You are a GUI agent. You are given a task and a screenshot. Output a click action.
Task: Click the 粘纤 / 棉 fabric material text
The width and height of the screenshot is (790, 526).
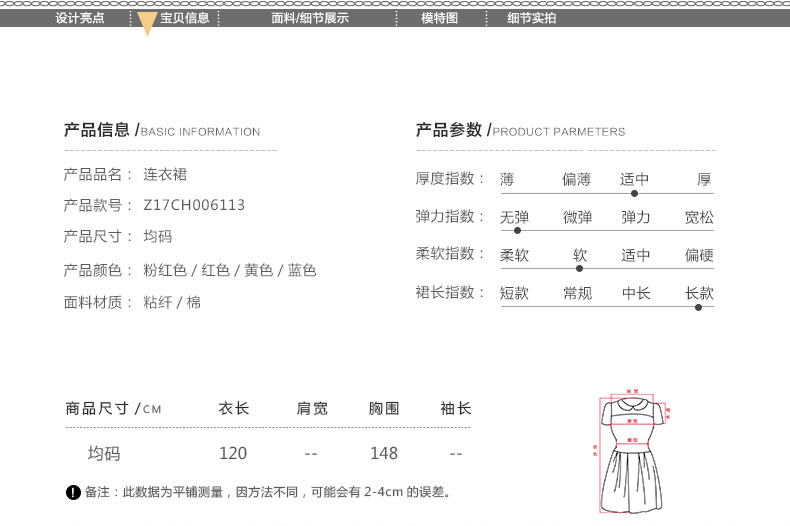point(172,302)
